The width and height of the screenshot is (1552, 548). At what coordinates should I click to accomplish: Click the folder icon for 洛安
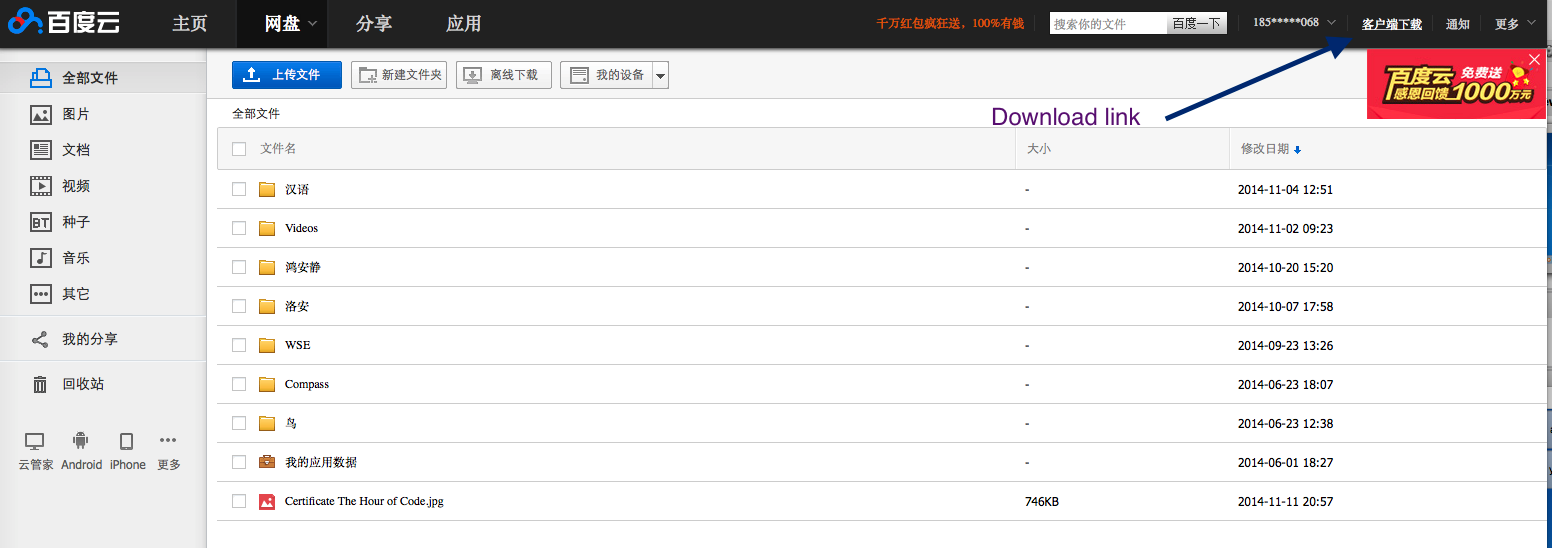pyautogui.click(x=267, y=306)
